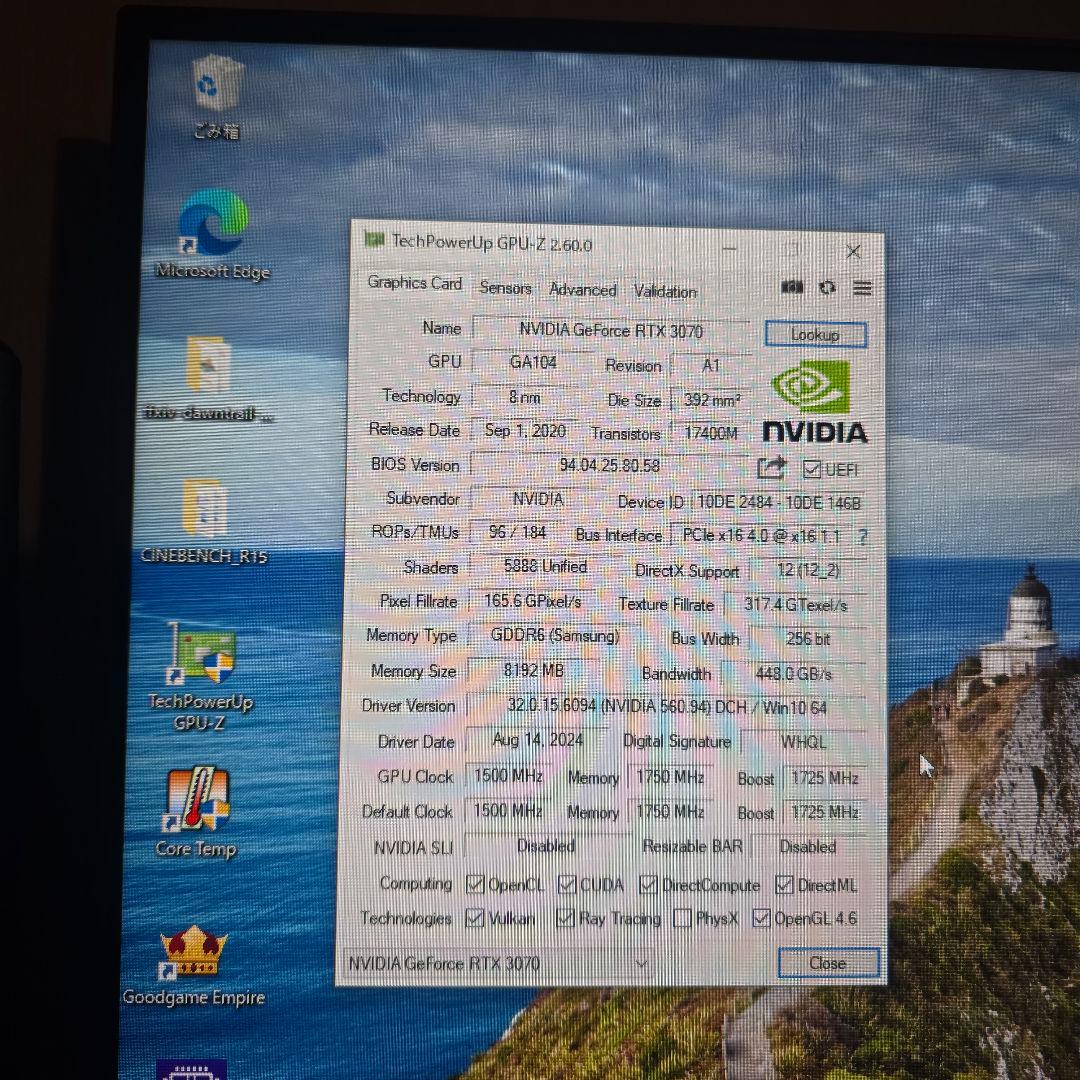Click the Bus Interface question mark
The width and height of the screenshot is (1080, 1080).
pyautogui.click(x=863, y=536)
